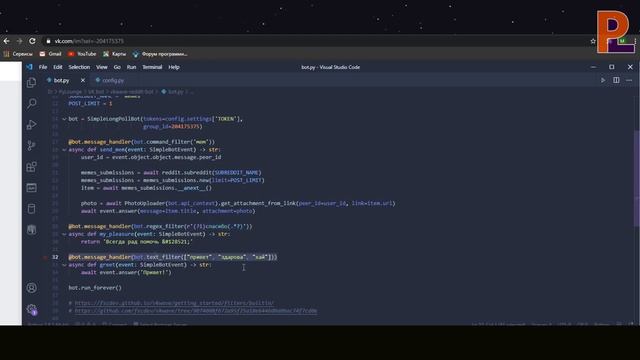Open the Help menu
This screenshot has width=640, height=360.
pyautogui.click(x=174, y=67)
